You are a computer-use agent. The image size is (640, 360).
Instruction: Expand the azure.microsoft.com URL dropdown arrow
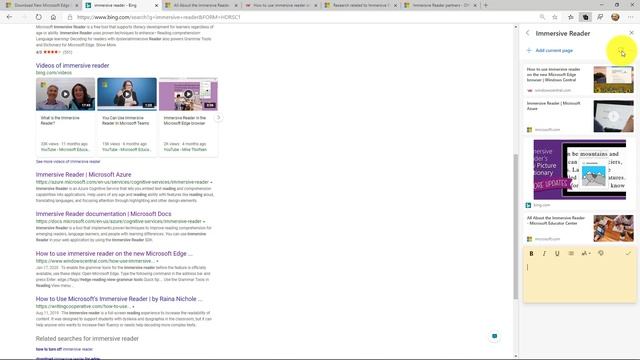coord(211,182)
